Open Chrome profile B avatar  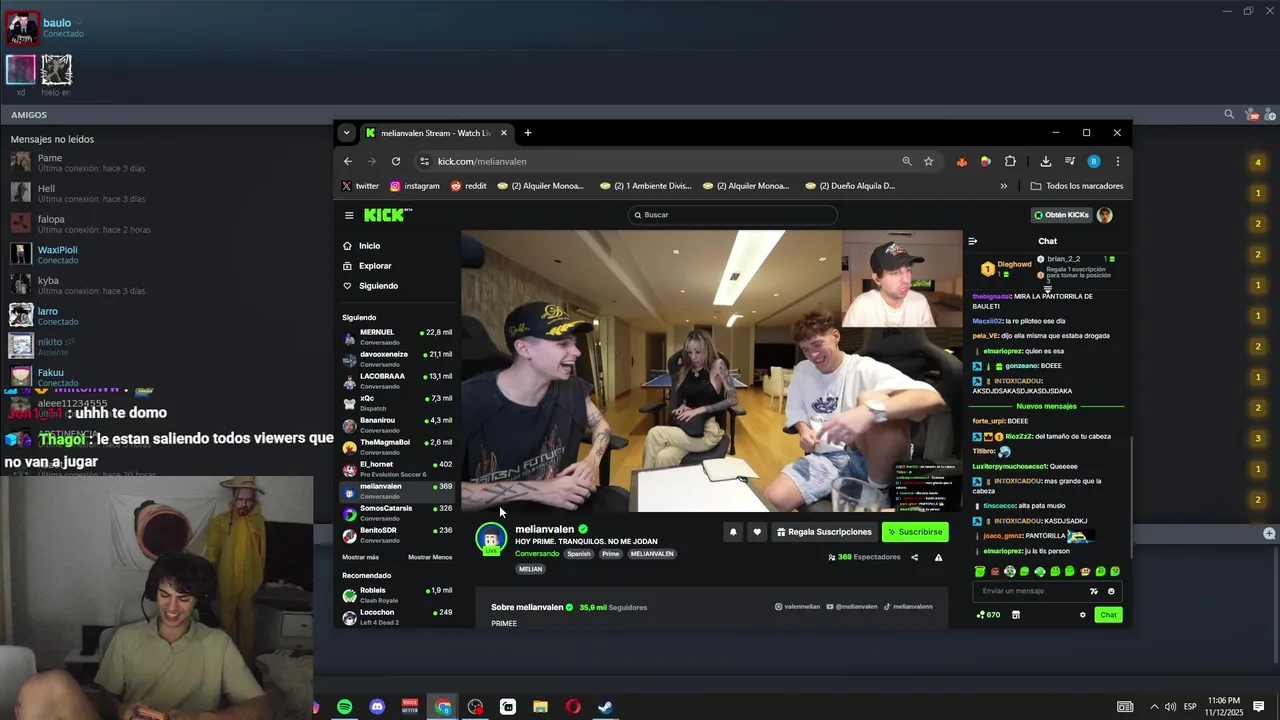(1093, 161)
